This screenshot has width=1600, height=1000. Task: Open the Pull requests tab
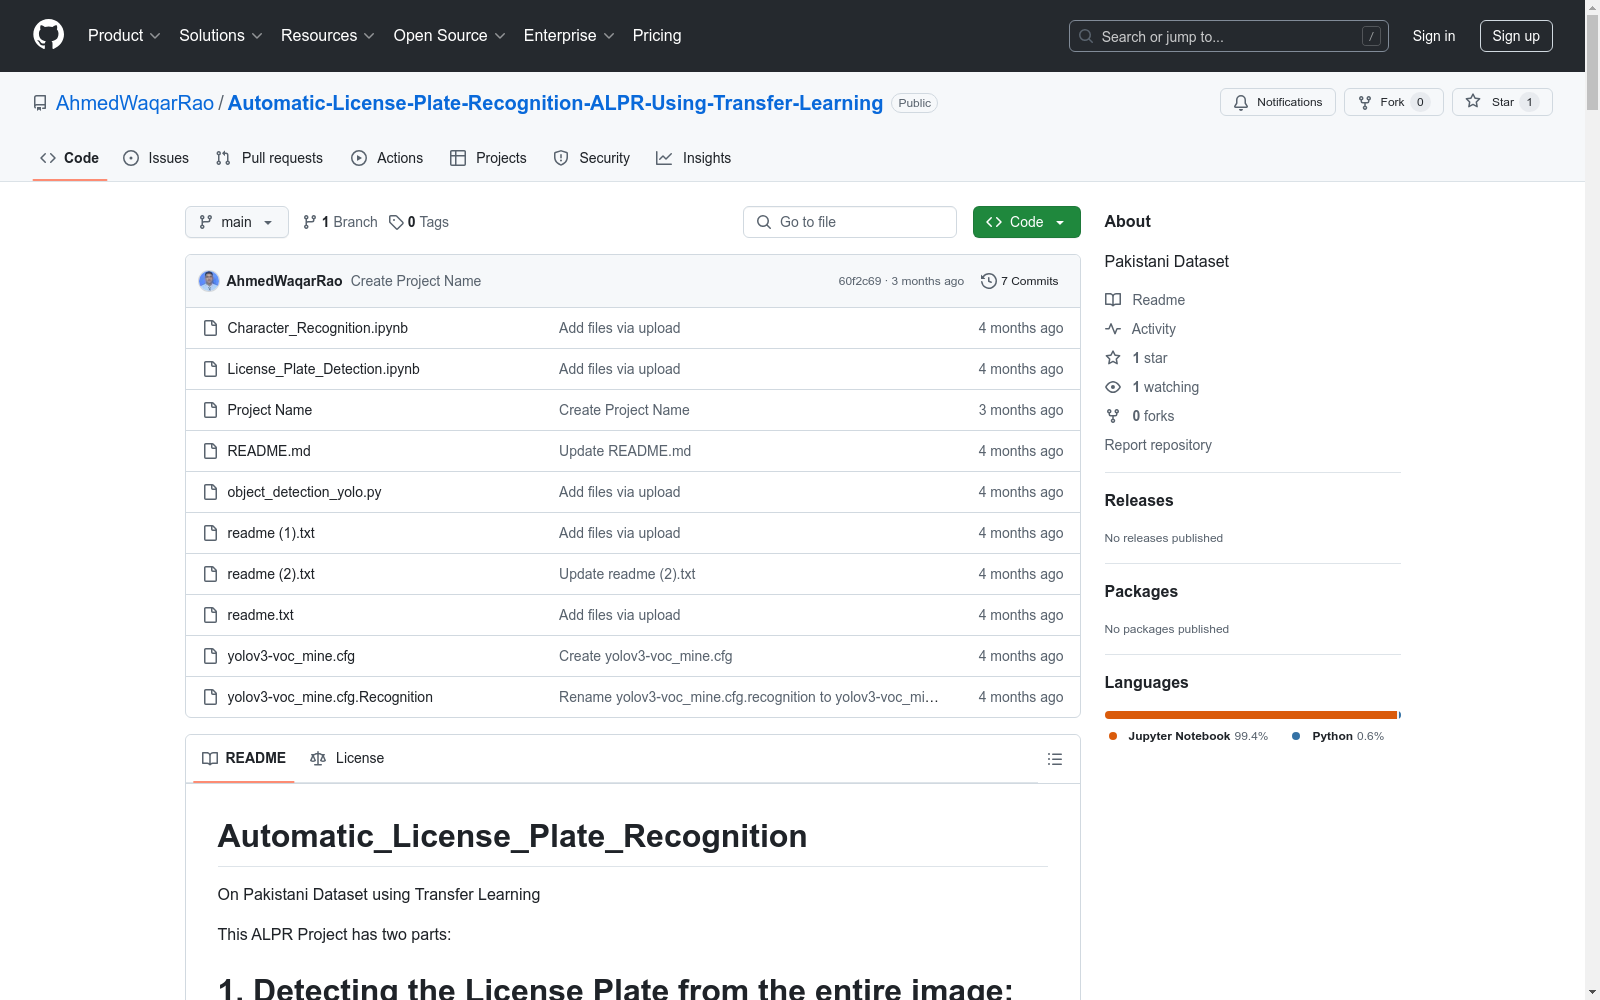(x=269, y=158)
